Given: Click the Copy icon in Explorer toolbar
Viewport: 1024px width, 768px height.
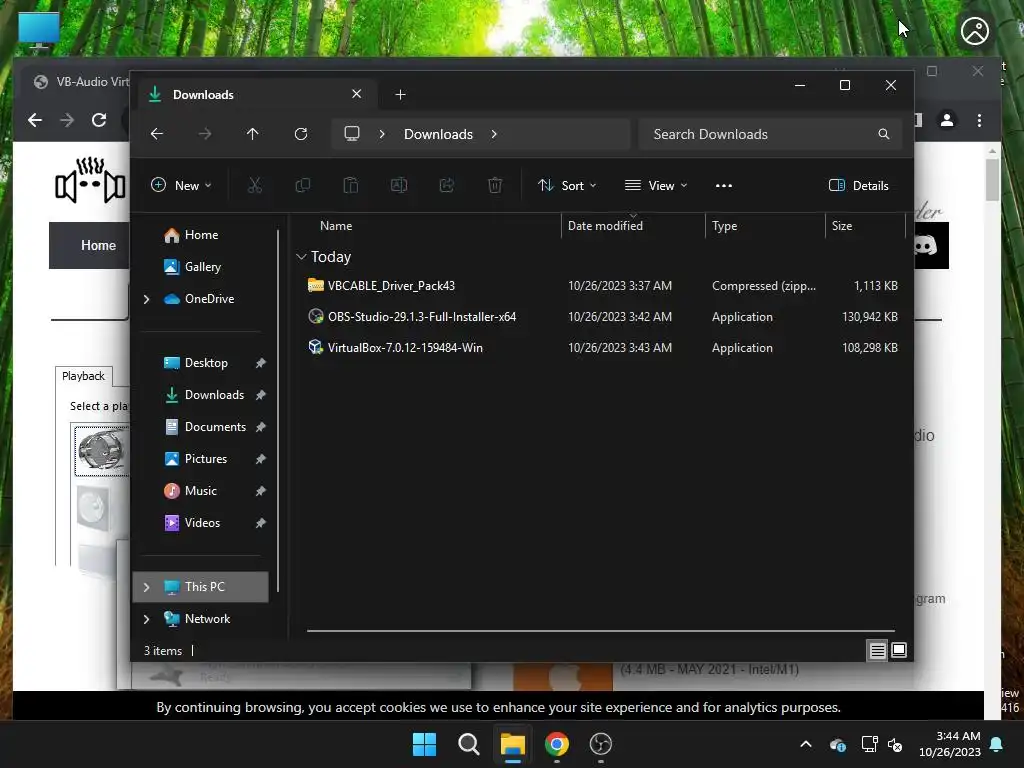Looking at the screenshot, I should pyautogui.click(x=302, y=185).
